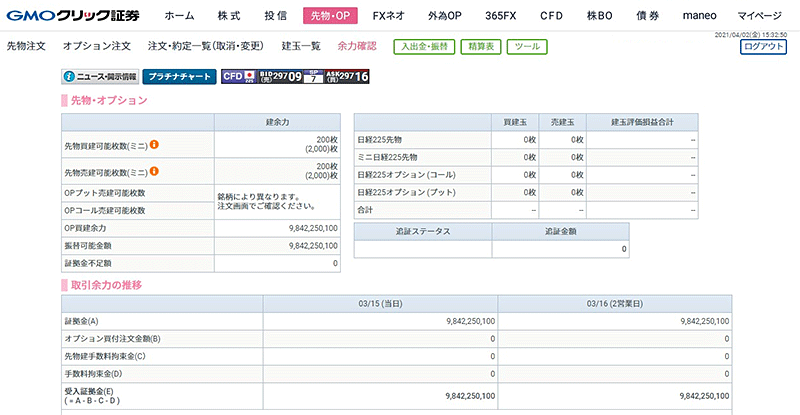The width and height of the screenshot is (800, 415).
Task: Click the GMOクリック証券 logo
Action: 71,16
